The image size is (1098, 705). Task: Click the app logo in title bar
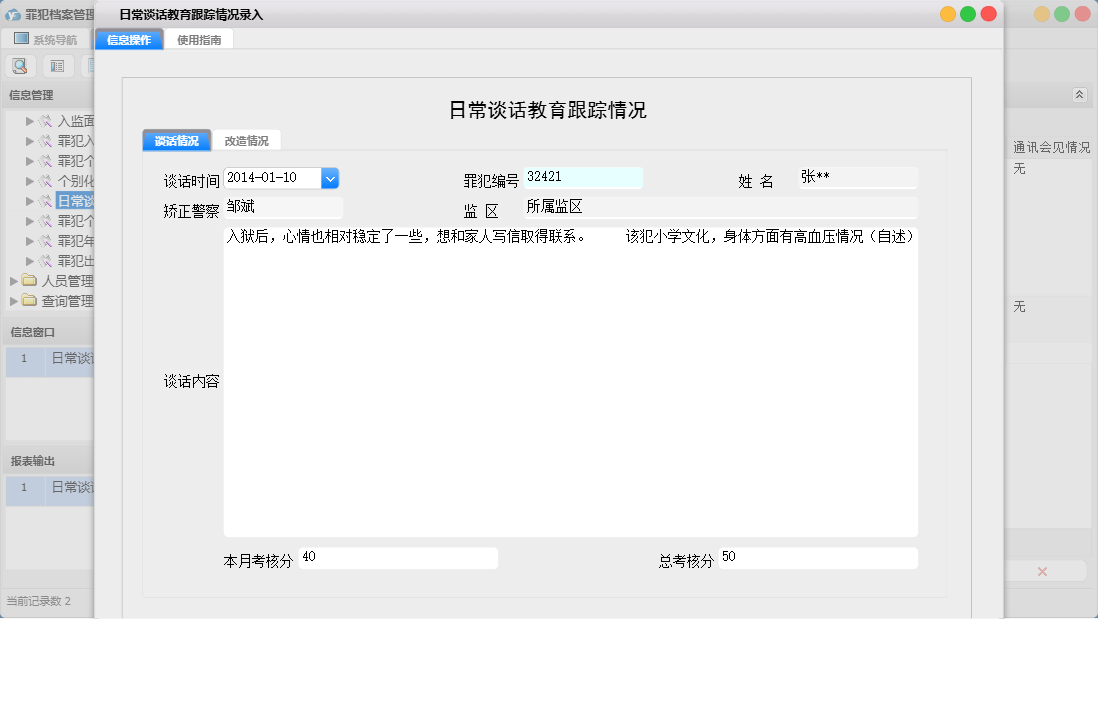(13, 15)
